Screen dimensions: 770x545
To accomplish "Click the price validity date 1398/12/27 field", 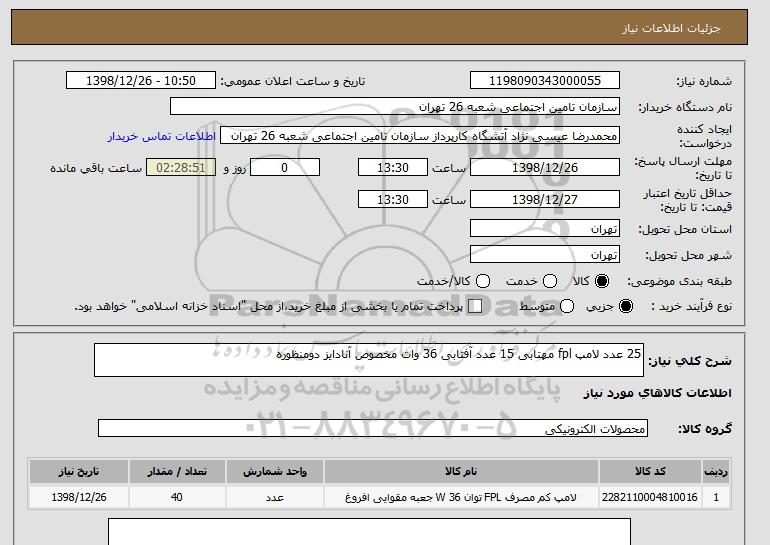I will tap(545, 199).
